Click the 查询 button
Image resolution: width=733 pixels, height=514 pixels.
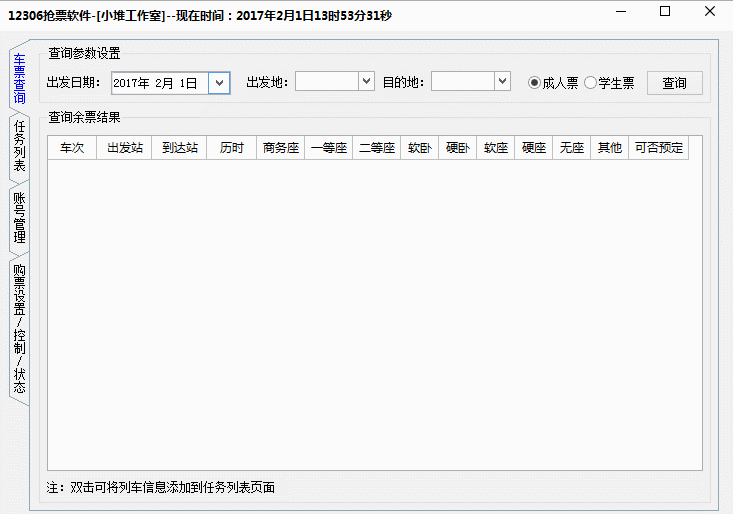[x=675, y=83]
